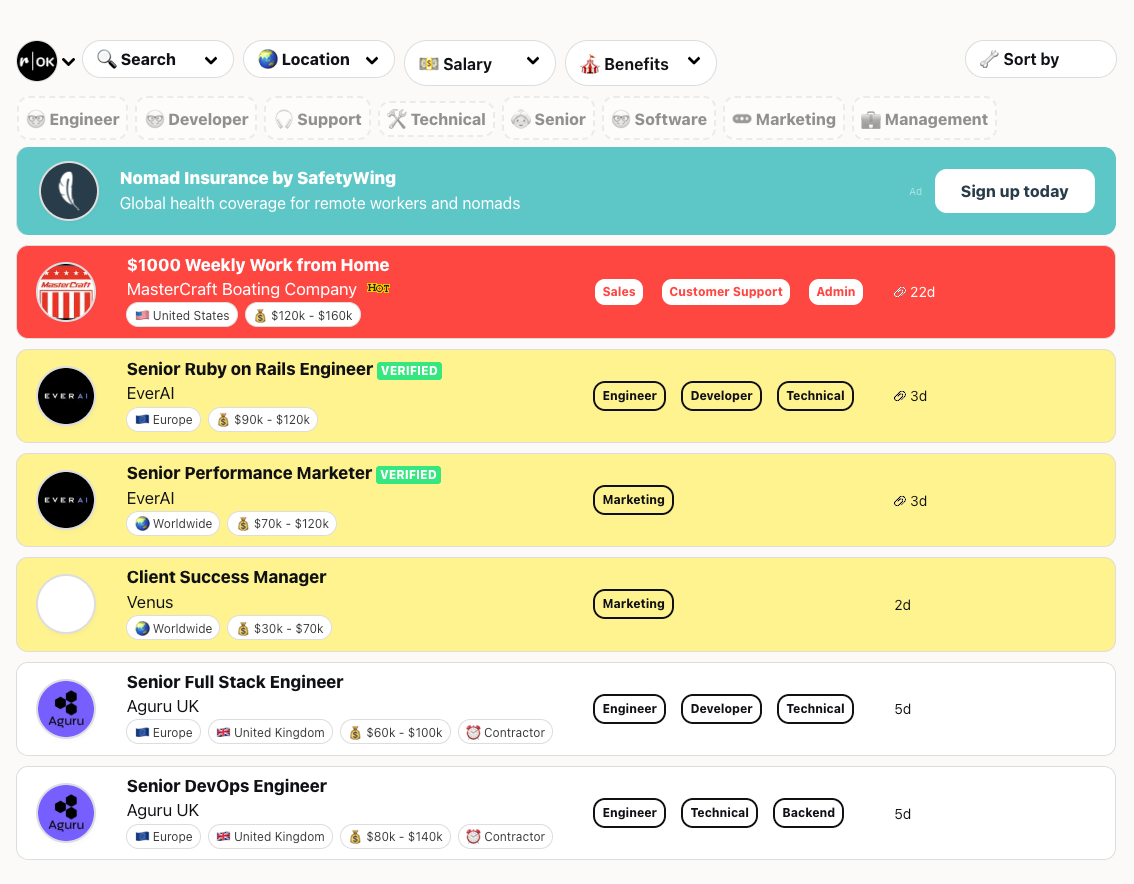Click the United States location badge

coord(182,315)
